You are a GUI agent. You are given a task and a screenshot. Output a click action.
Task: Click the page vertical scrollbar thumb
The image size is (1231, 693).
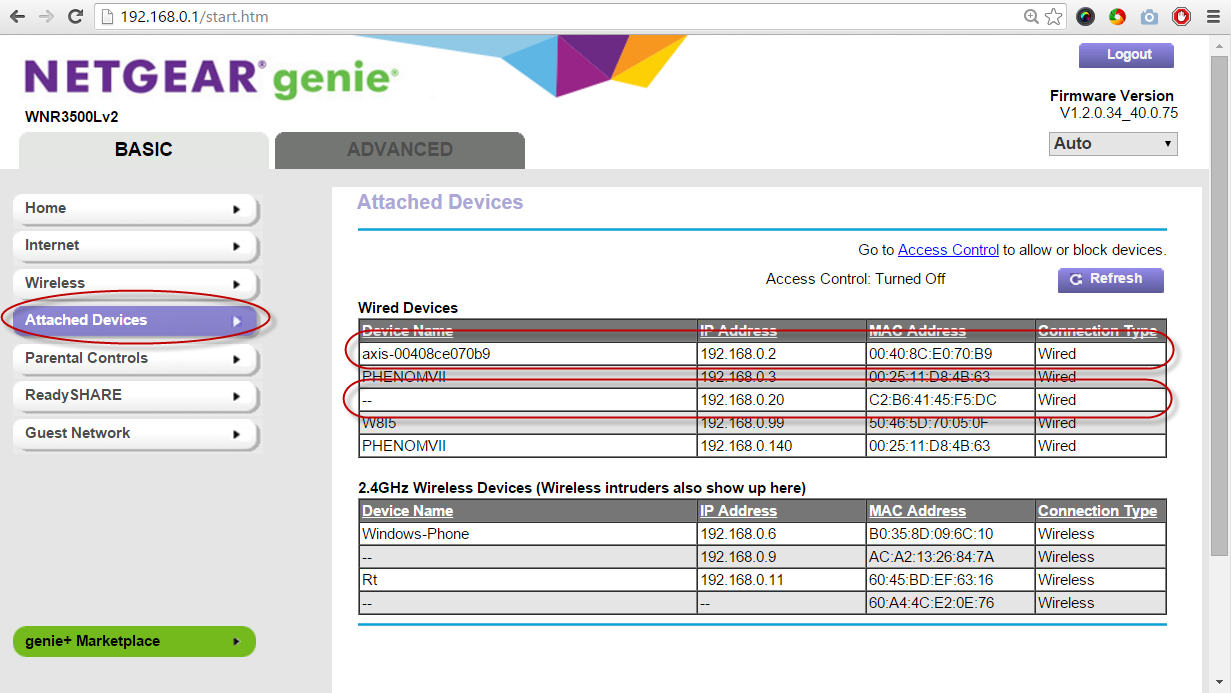(x=1220, y=305)
